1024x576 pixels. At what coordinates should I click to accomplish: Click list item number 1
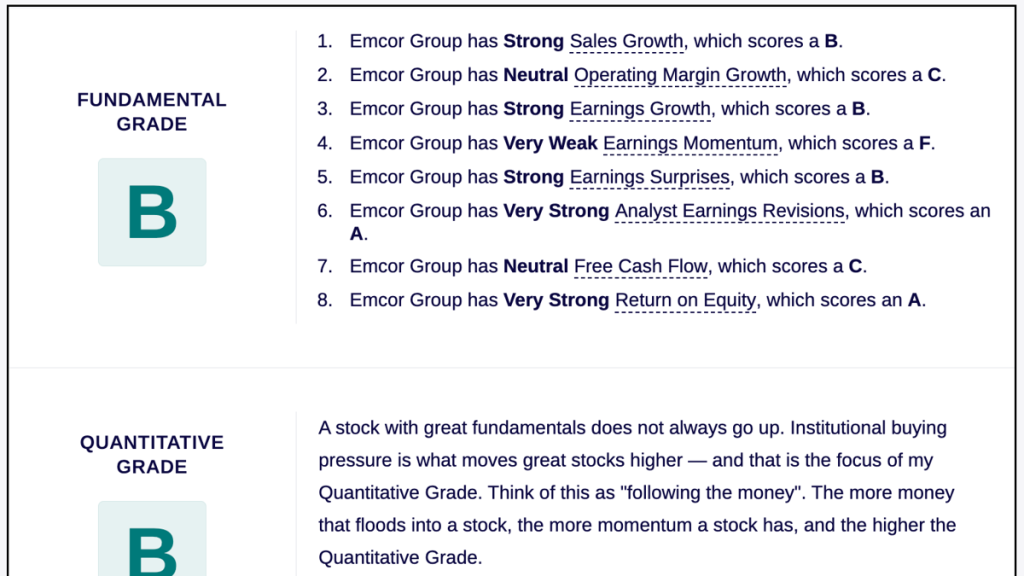point(580,41)
